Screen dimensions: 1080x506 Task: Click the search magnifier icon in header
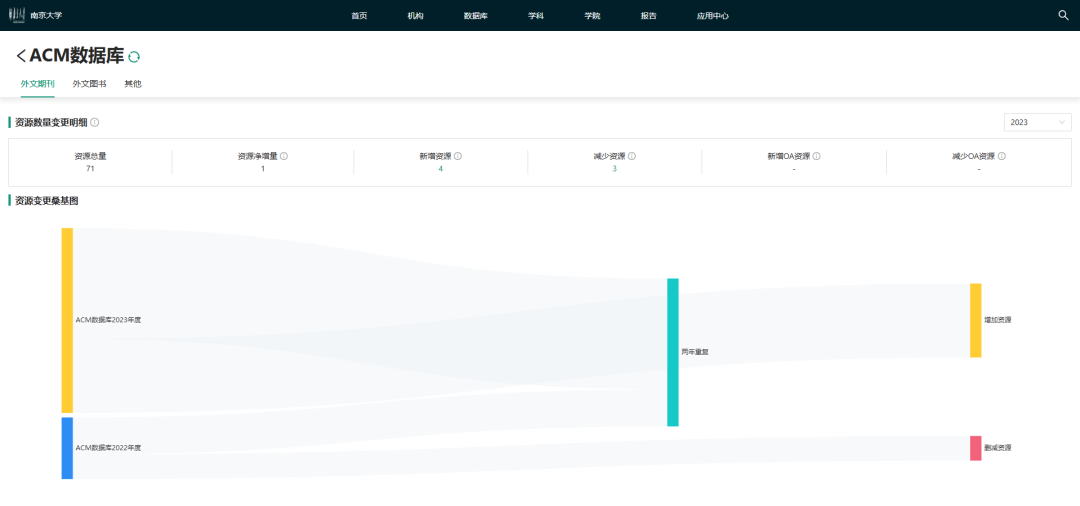(1063, 15)
